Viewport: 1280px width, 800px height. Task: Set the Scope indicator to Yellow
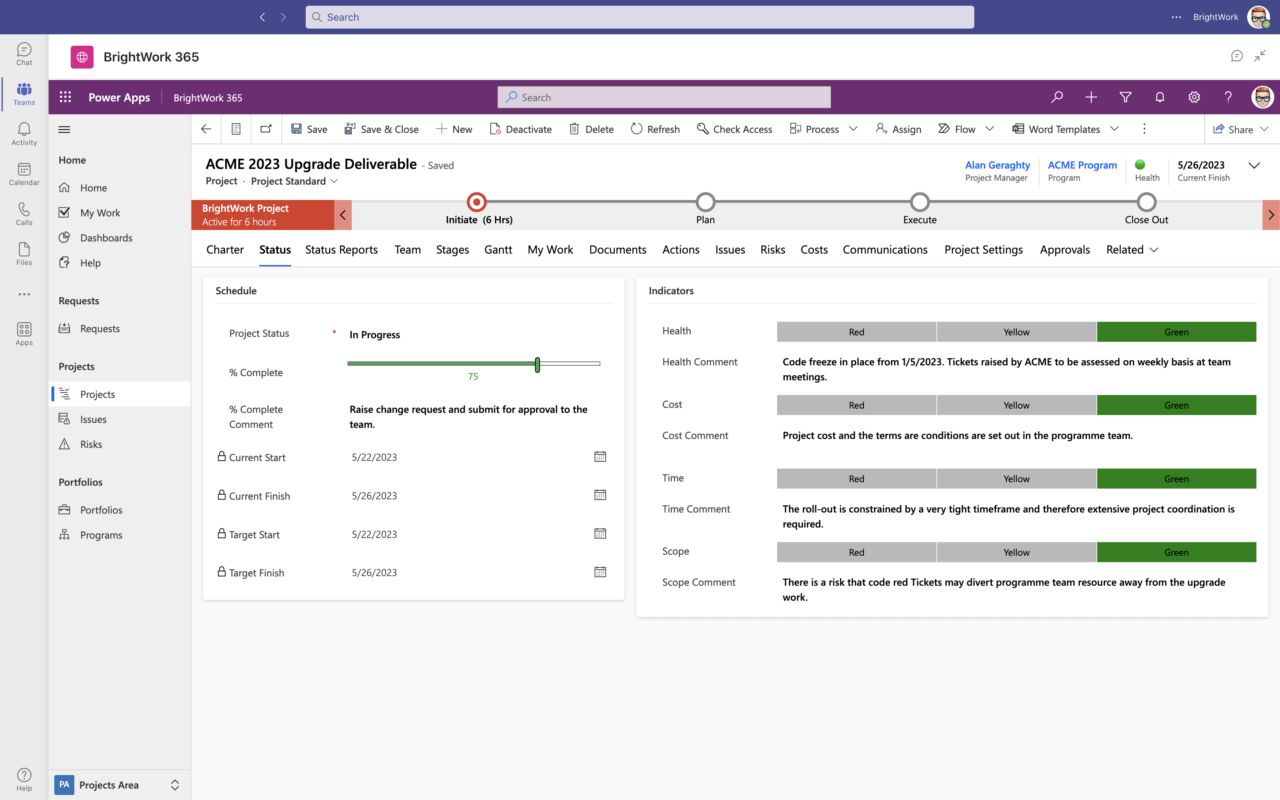coord(1016,551)
